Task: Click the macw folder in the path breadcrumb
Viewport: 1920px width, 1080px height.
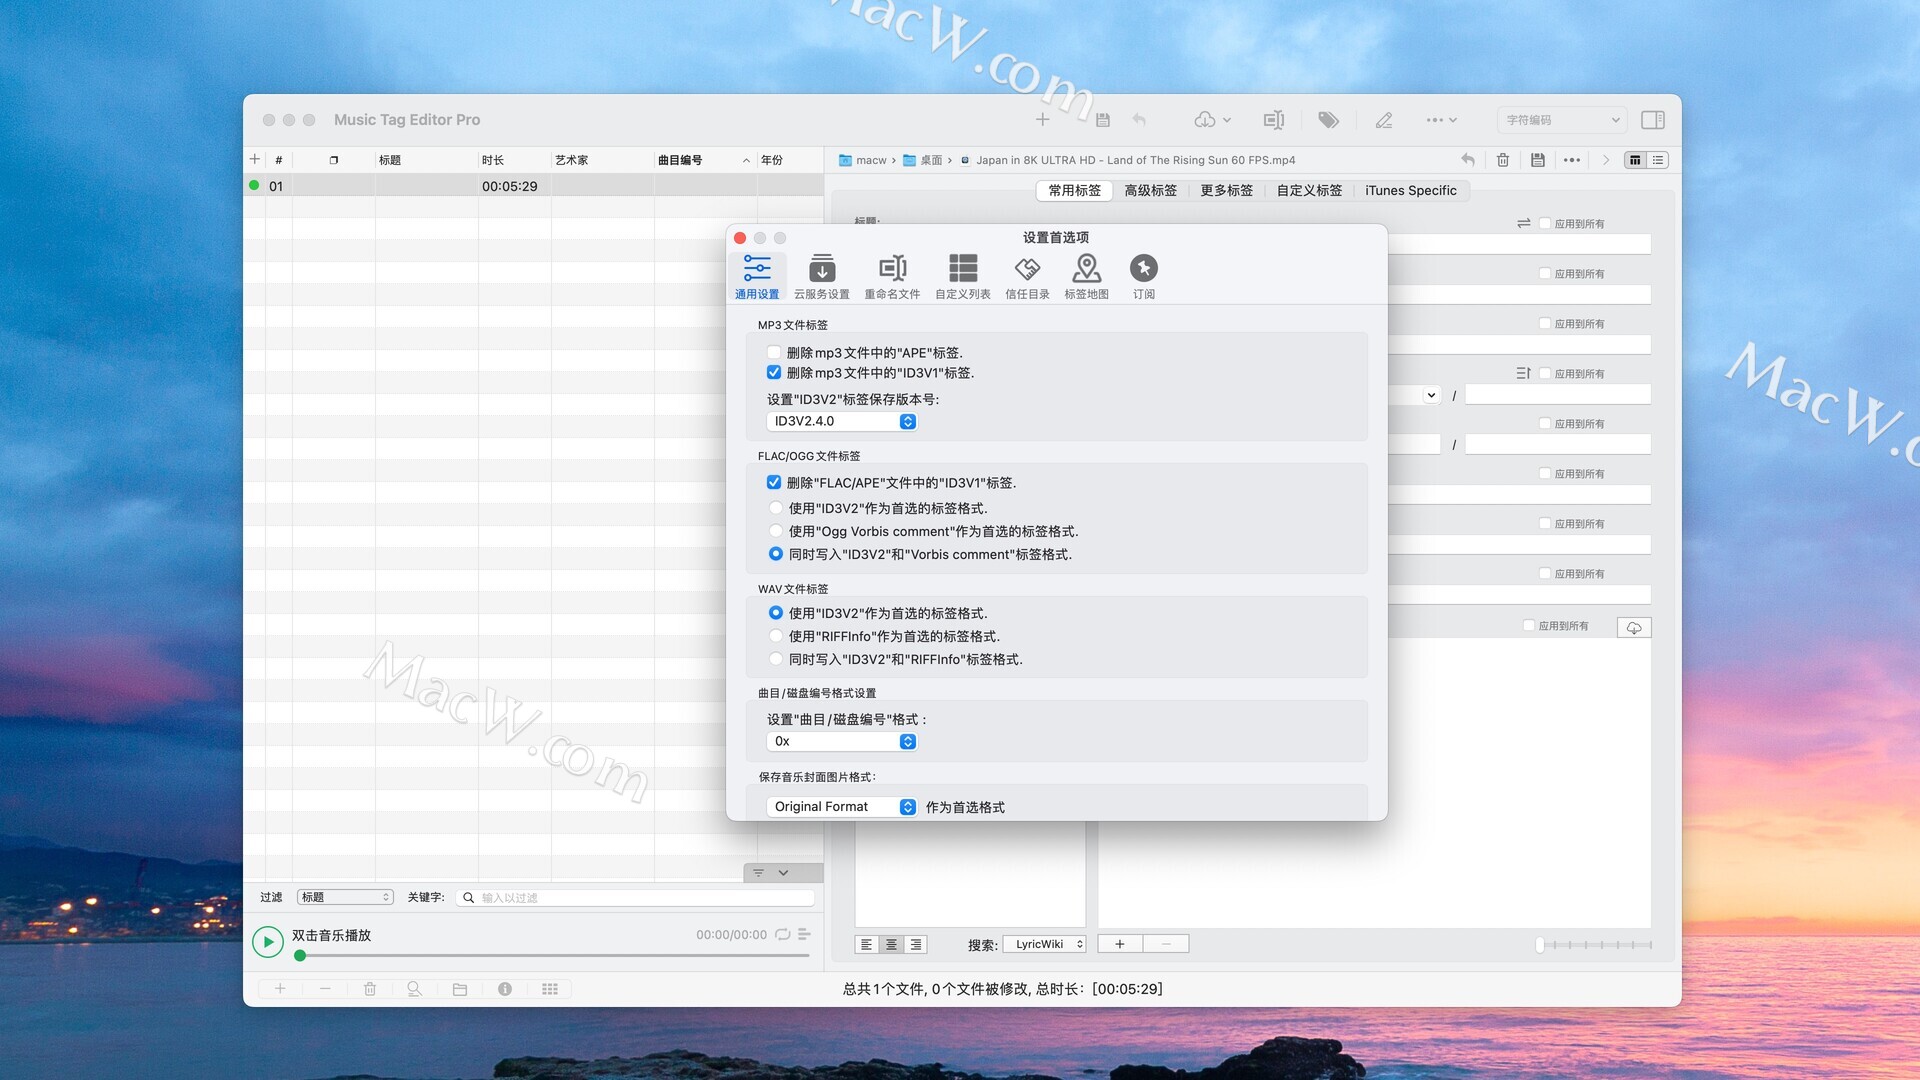Action: 863,160
